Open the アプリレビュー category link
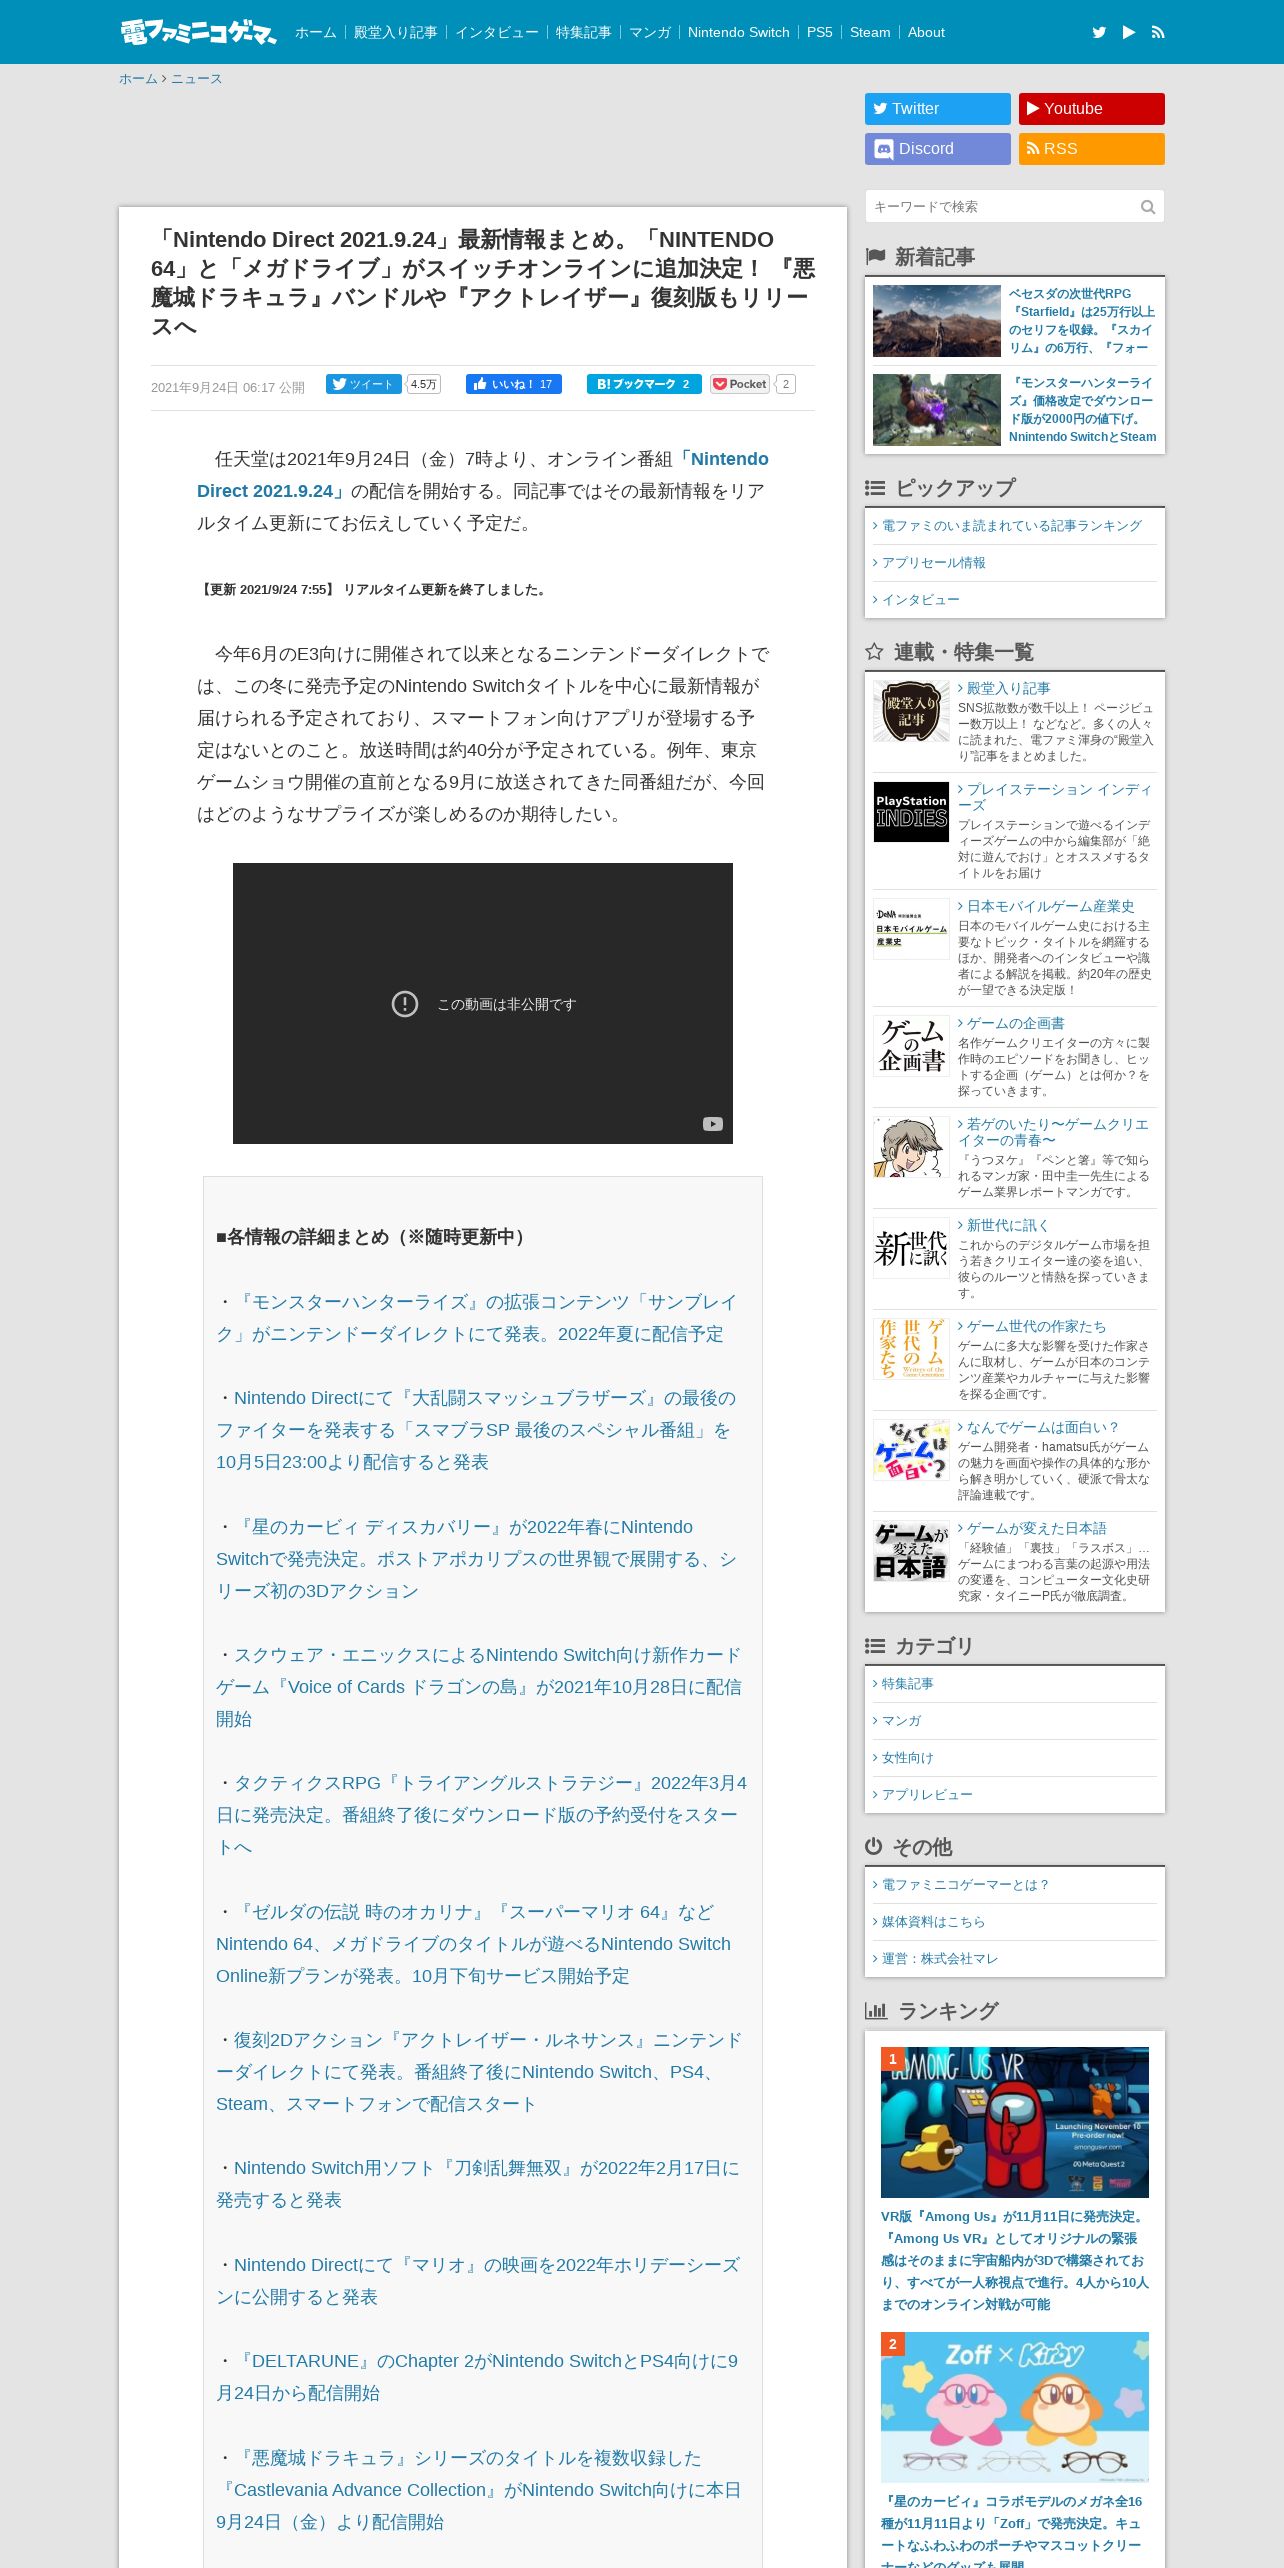The height and width of the screenshot is (2568, 1284). (x=927, y=1795)
